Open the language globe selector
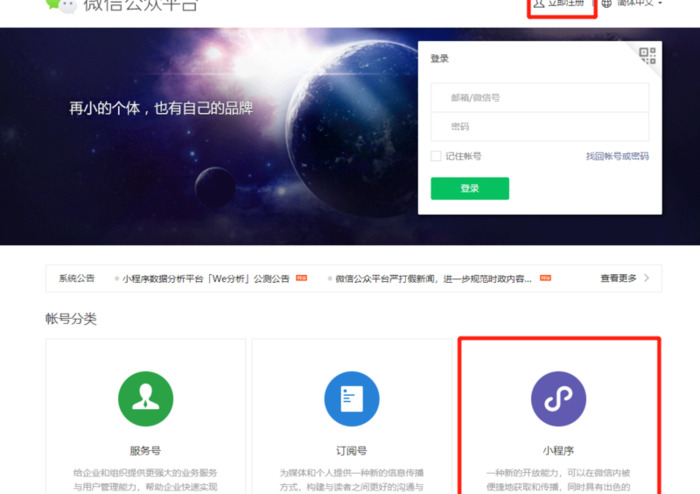 [606, 4]
